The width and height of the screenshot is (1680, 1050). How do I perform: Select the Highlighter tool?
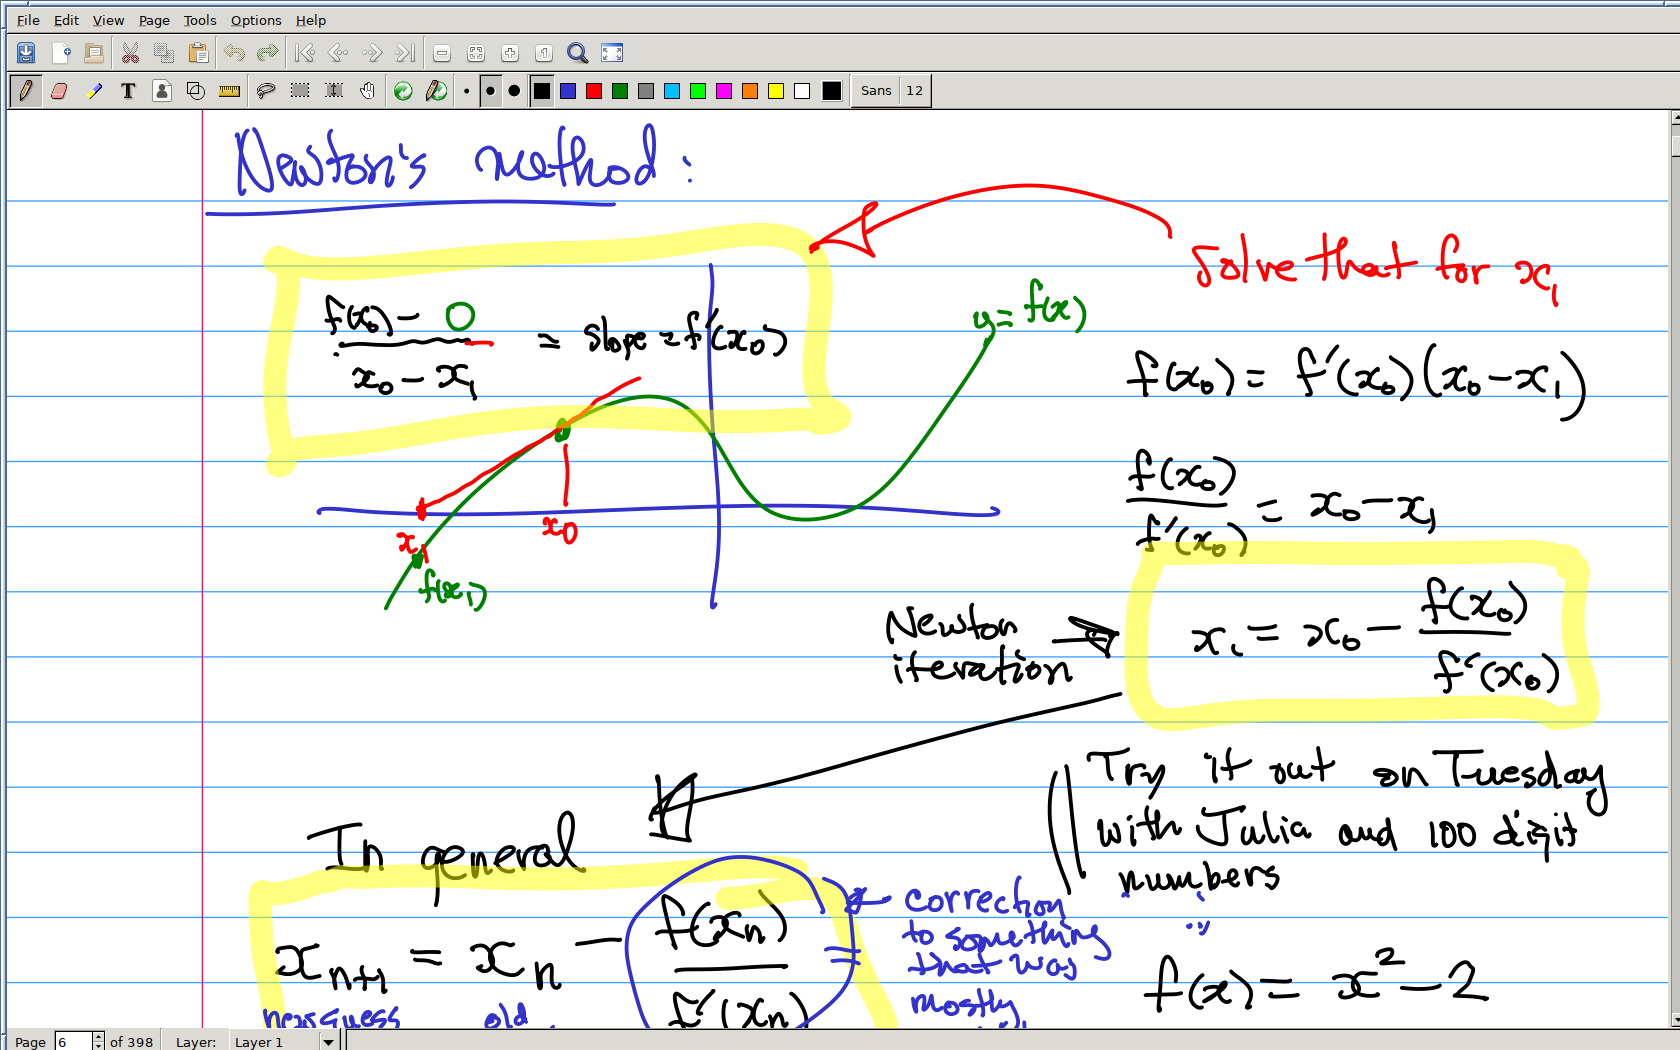(94, 91)
